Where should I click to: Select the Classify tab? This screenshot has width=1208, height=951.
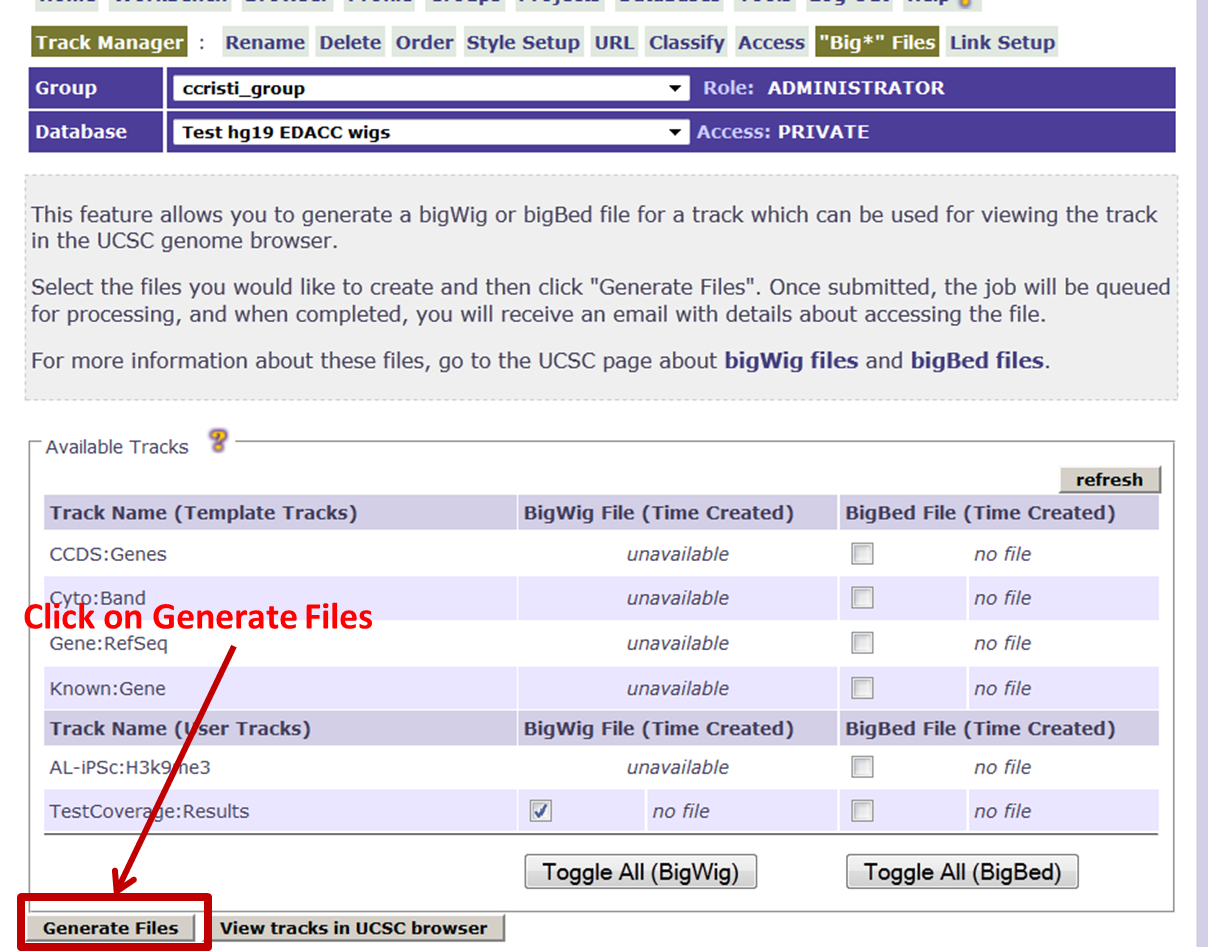(686, 43)
